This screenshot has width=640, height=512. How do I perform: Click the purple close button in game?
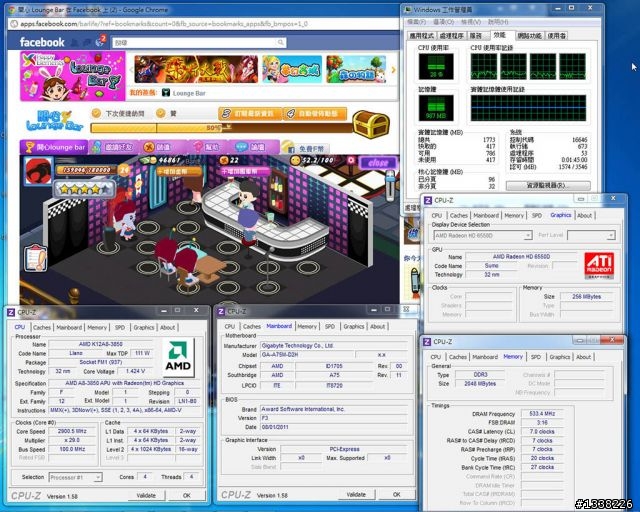pyautogui.click(x=377, y=162)
